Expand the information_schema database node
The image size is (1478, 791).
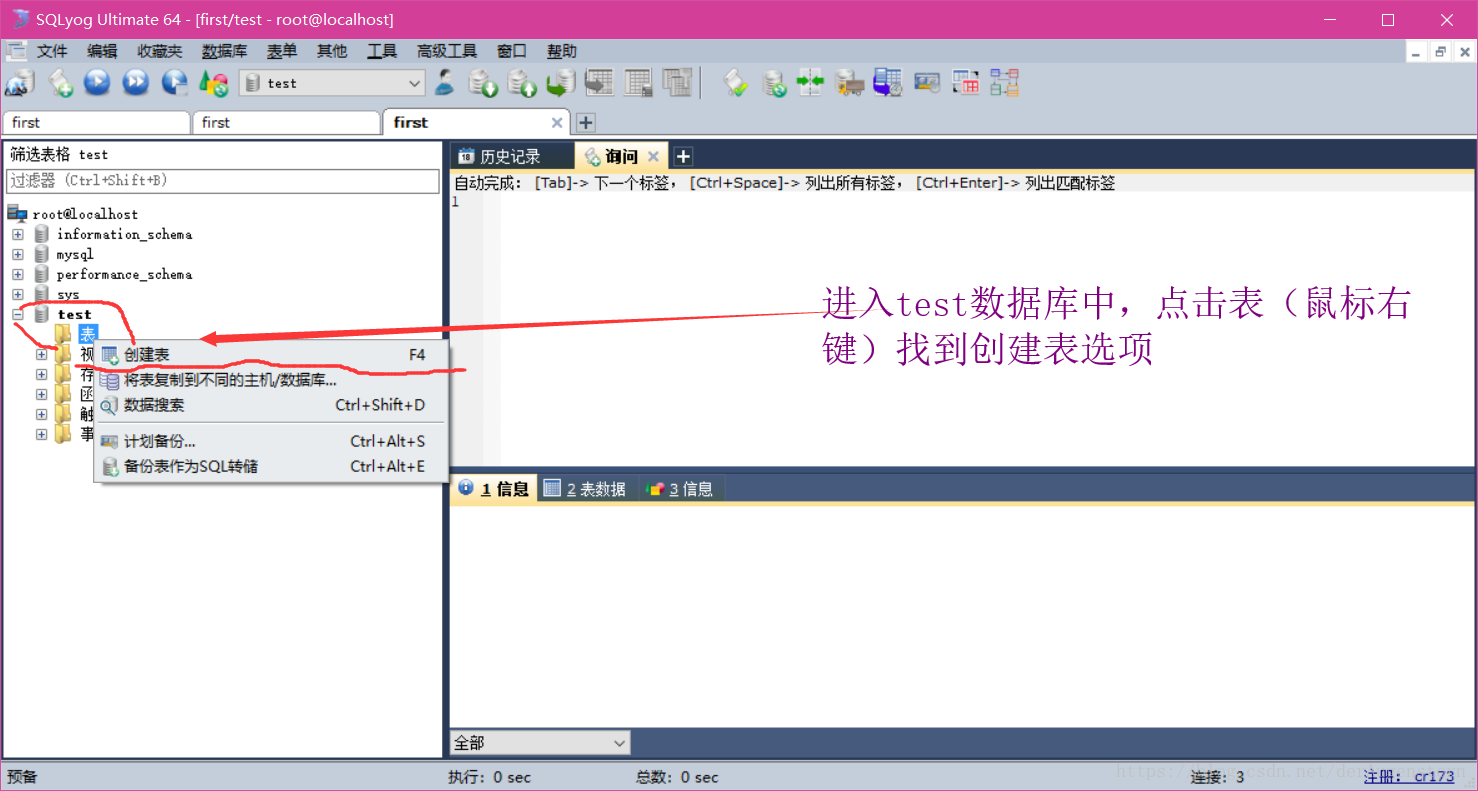[18, 234]
